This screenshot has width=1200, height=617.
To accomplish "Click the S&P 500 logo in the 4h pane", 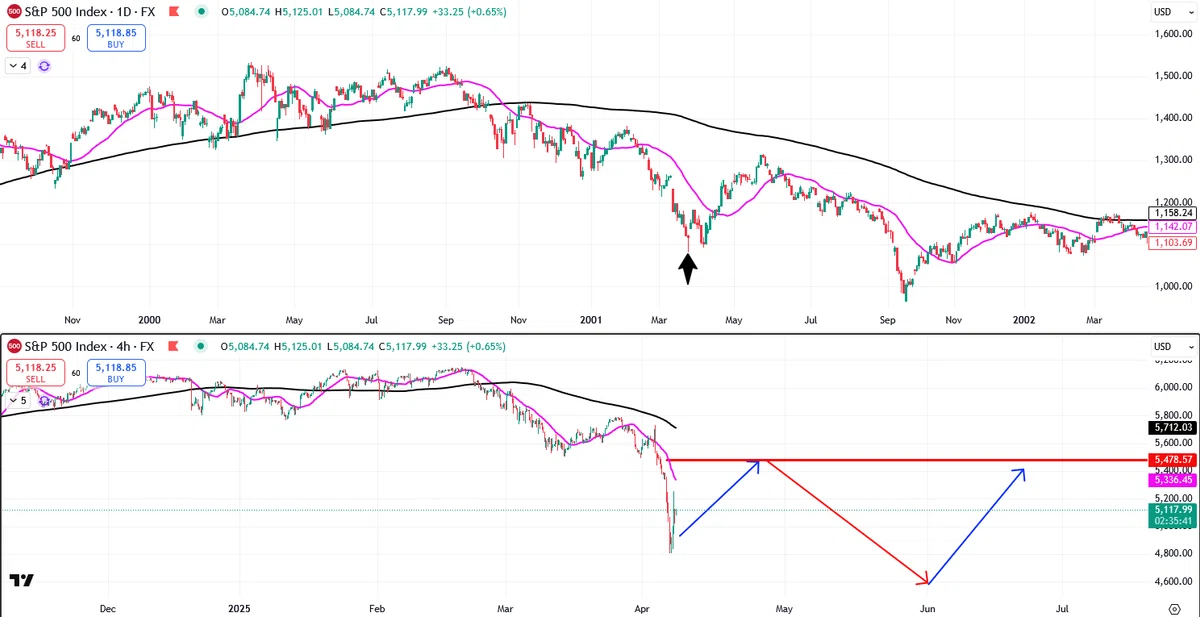I will point(15,346).
